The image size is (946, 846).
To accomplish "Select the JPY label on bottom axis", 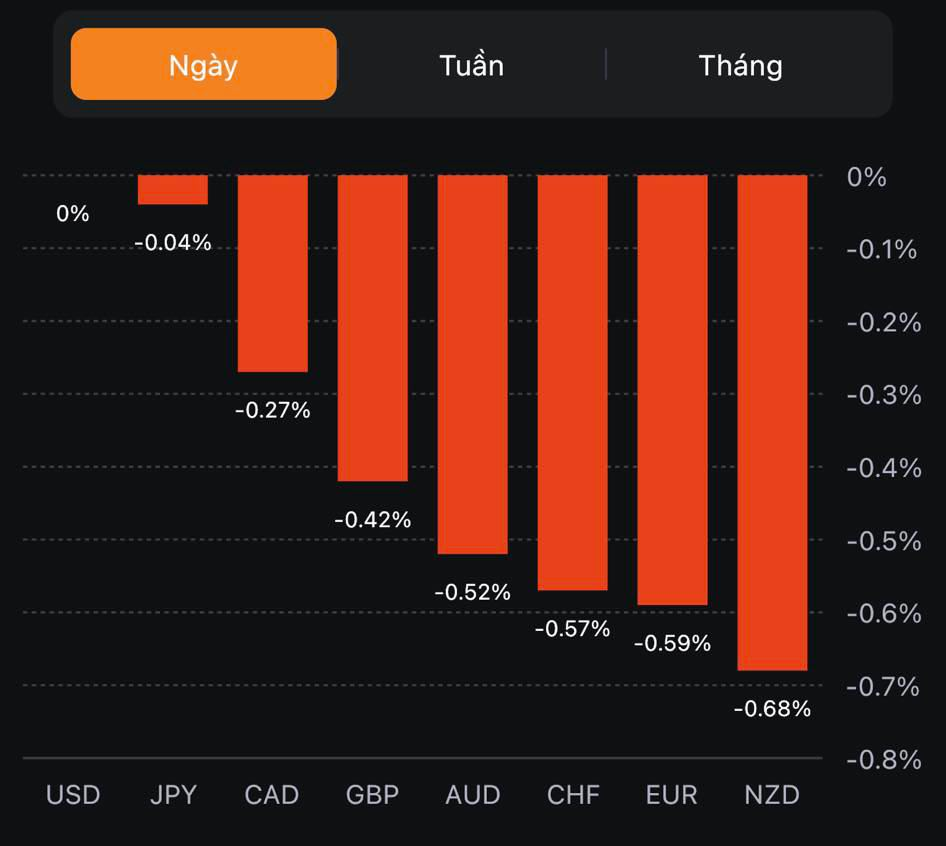I will pyautogui.click(x=173, y=795).
